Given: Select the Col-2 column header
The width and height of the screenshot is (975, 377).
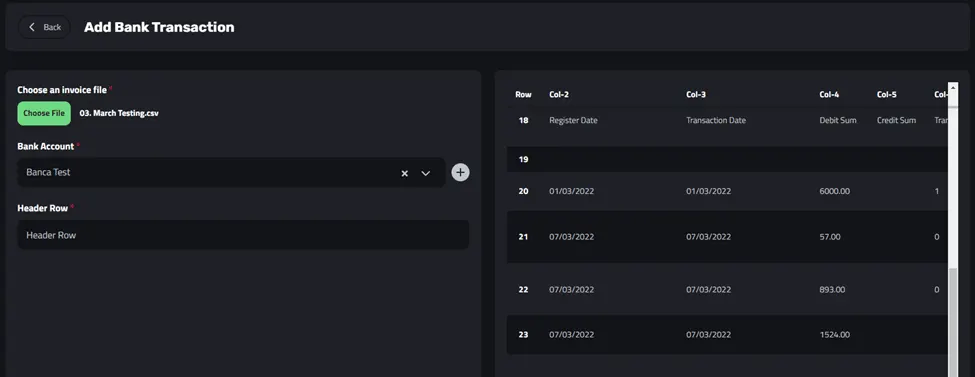Looking at the screenshot, I should 558,95.
